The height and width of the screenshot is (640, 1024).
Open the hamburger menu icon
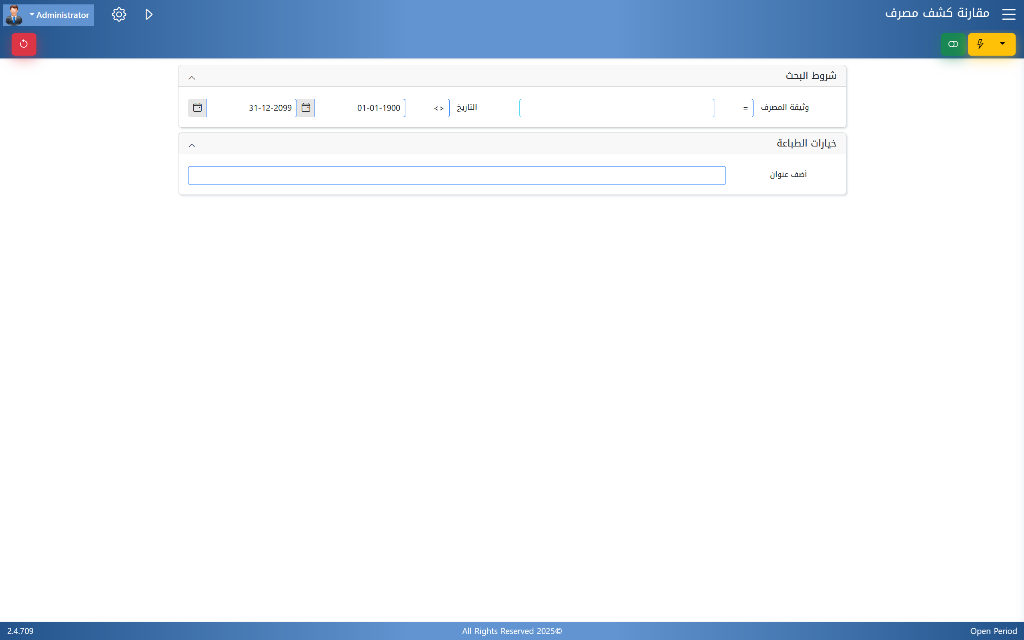(1008, 15)
